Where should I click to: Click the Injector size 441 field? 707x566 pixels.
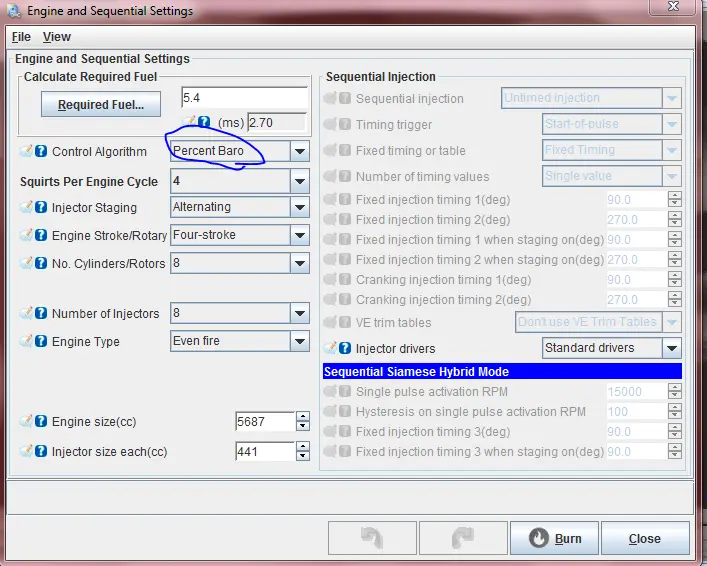coord(266,451)
